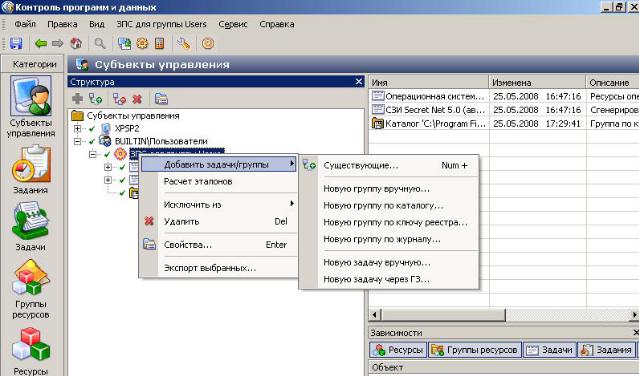Image resolution: width=639 pixels, height=376 pixels.
Task: Click the red X delete icon in Структура toolbar
Action: [137, 98]
